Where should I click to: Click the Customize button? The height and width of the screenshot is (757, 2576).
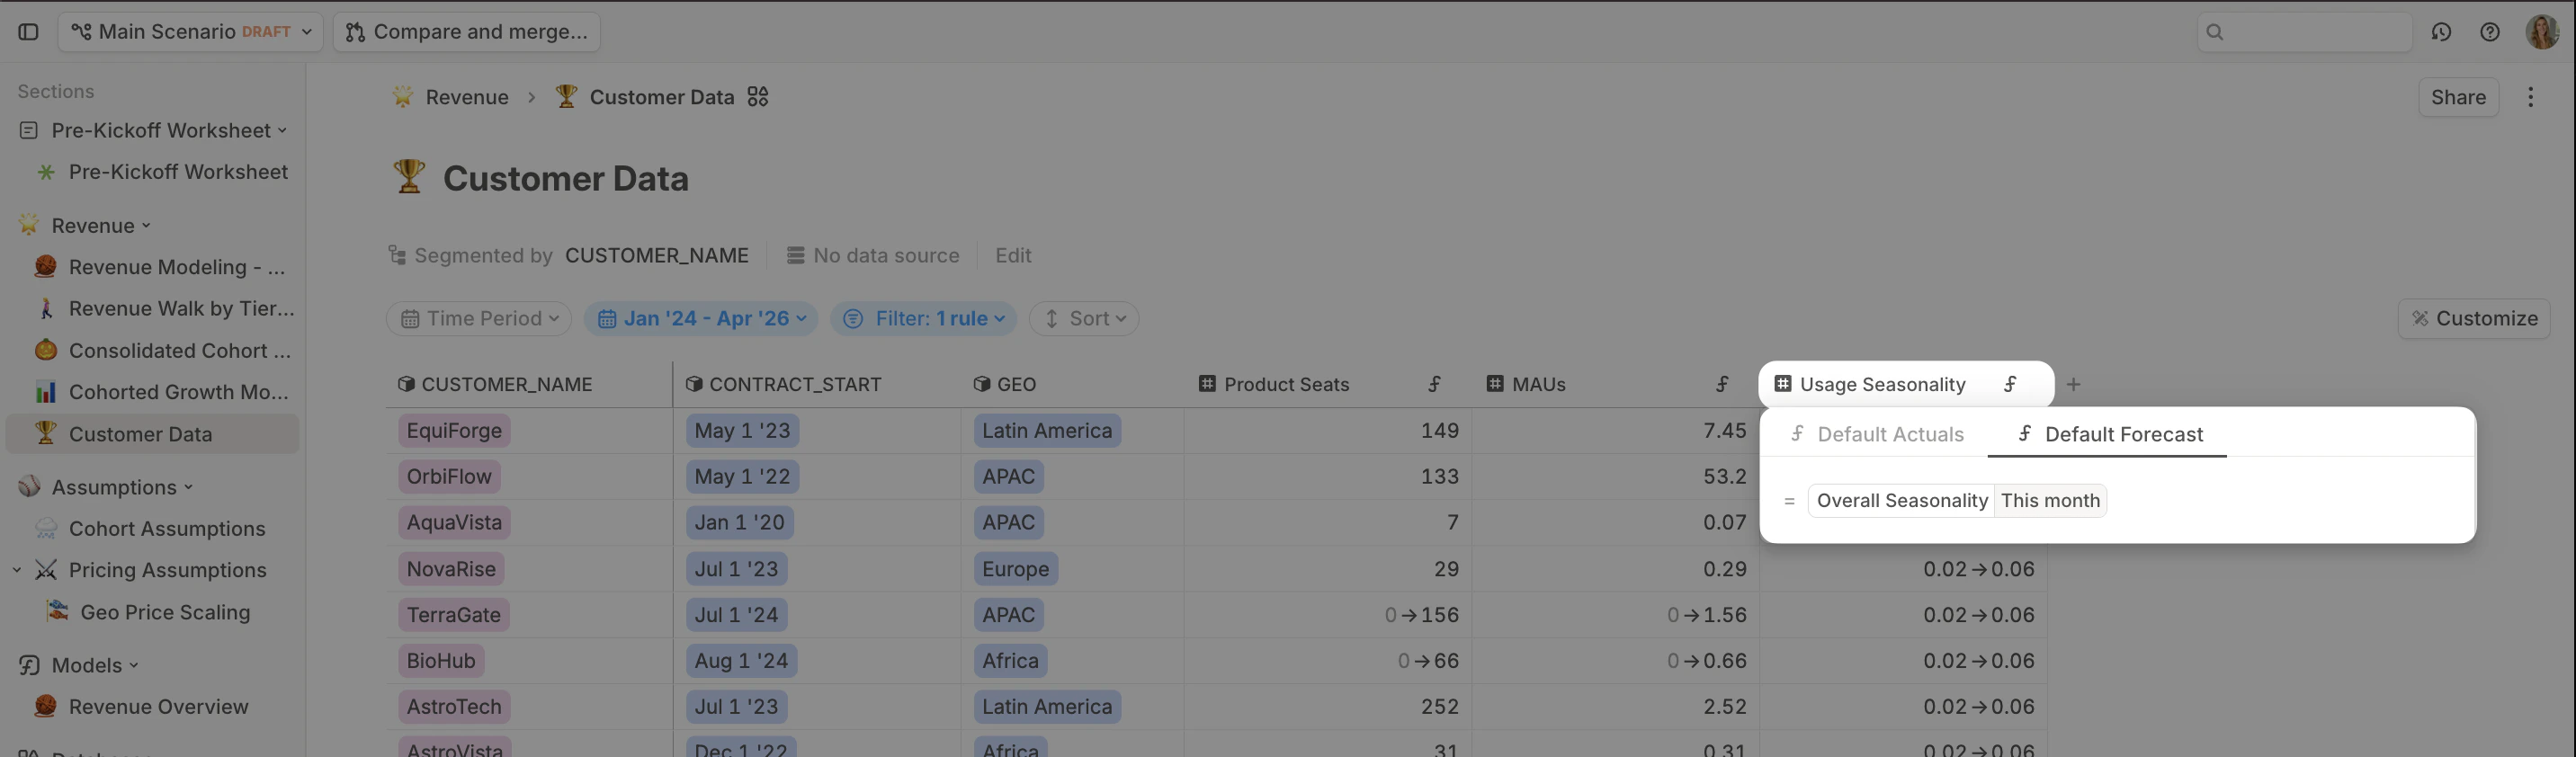point(2474,318)
